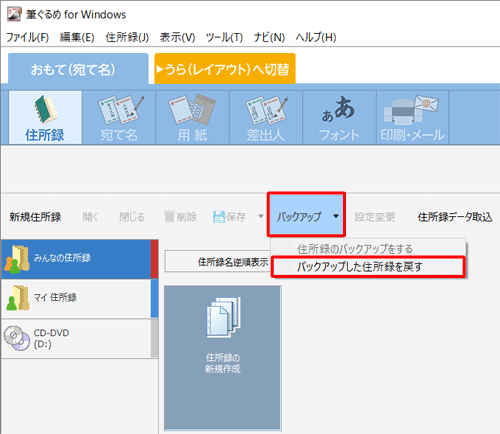Click the 住所録の新規作成 documents icon
This screenshot has width=500, height=434.
click(223, 317)
